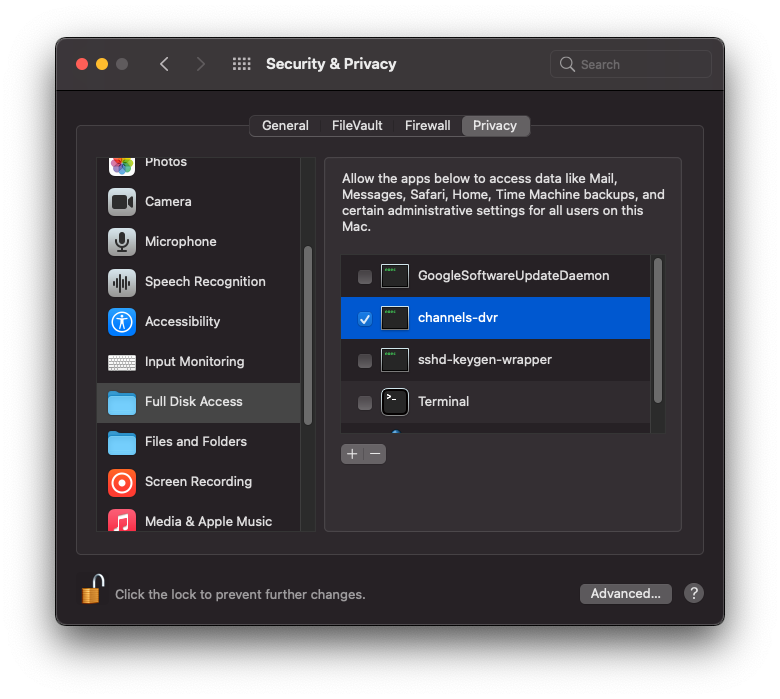Click the Camera icon in sidebar

click(122, 202)
